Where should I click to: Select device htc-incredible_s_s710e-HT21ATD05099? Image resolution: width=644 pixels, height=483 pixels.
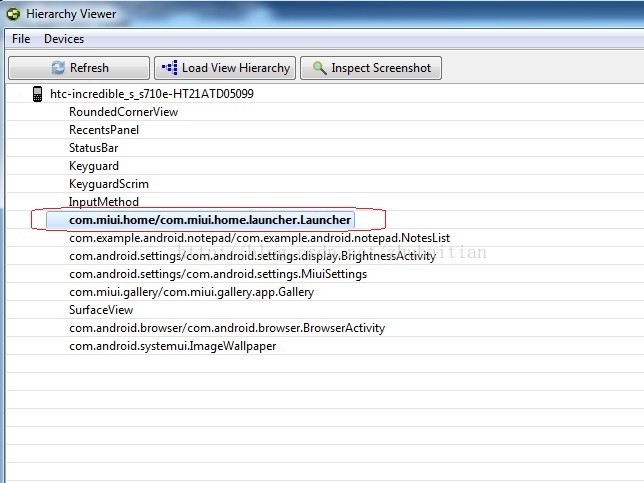tap(152, 94)
